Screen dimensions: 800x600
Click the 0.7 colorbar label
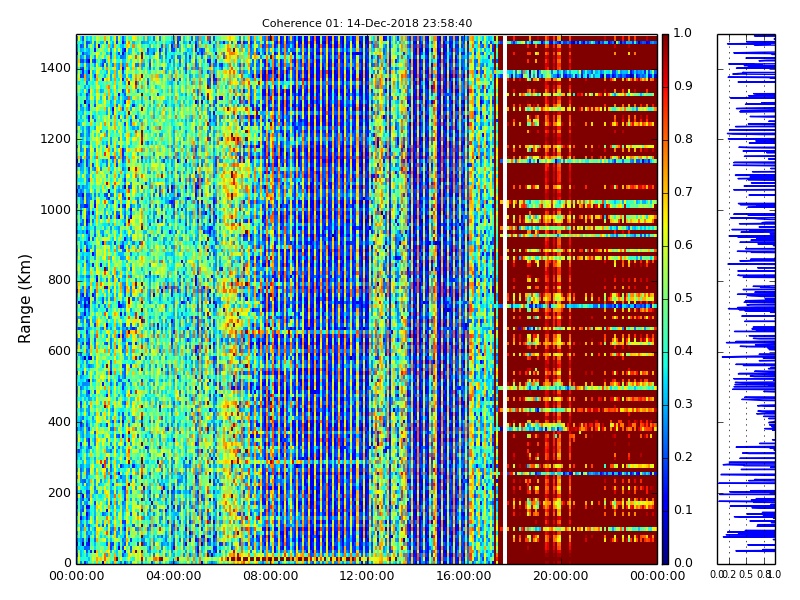tap(683, 192)
